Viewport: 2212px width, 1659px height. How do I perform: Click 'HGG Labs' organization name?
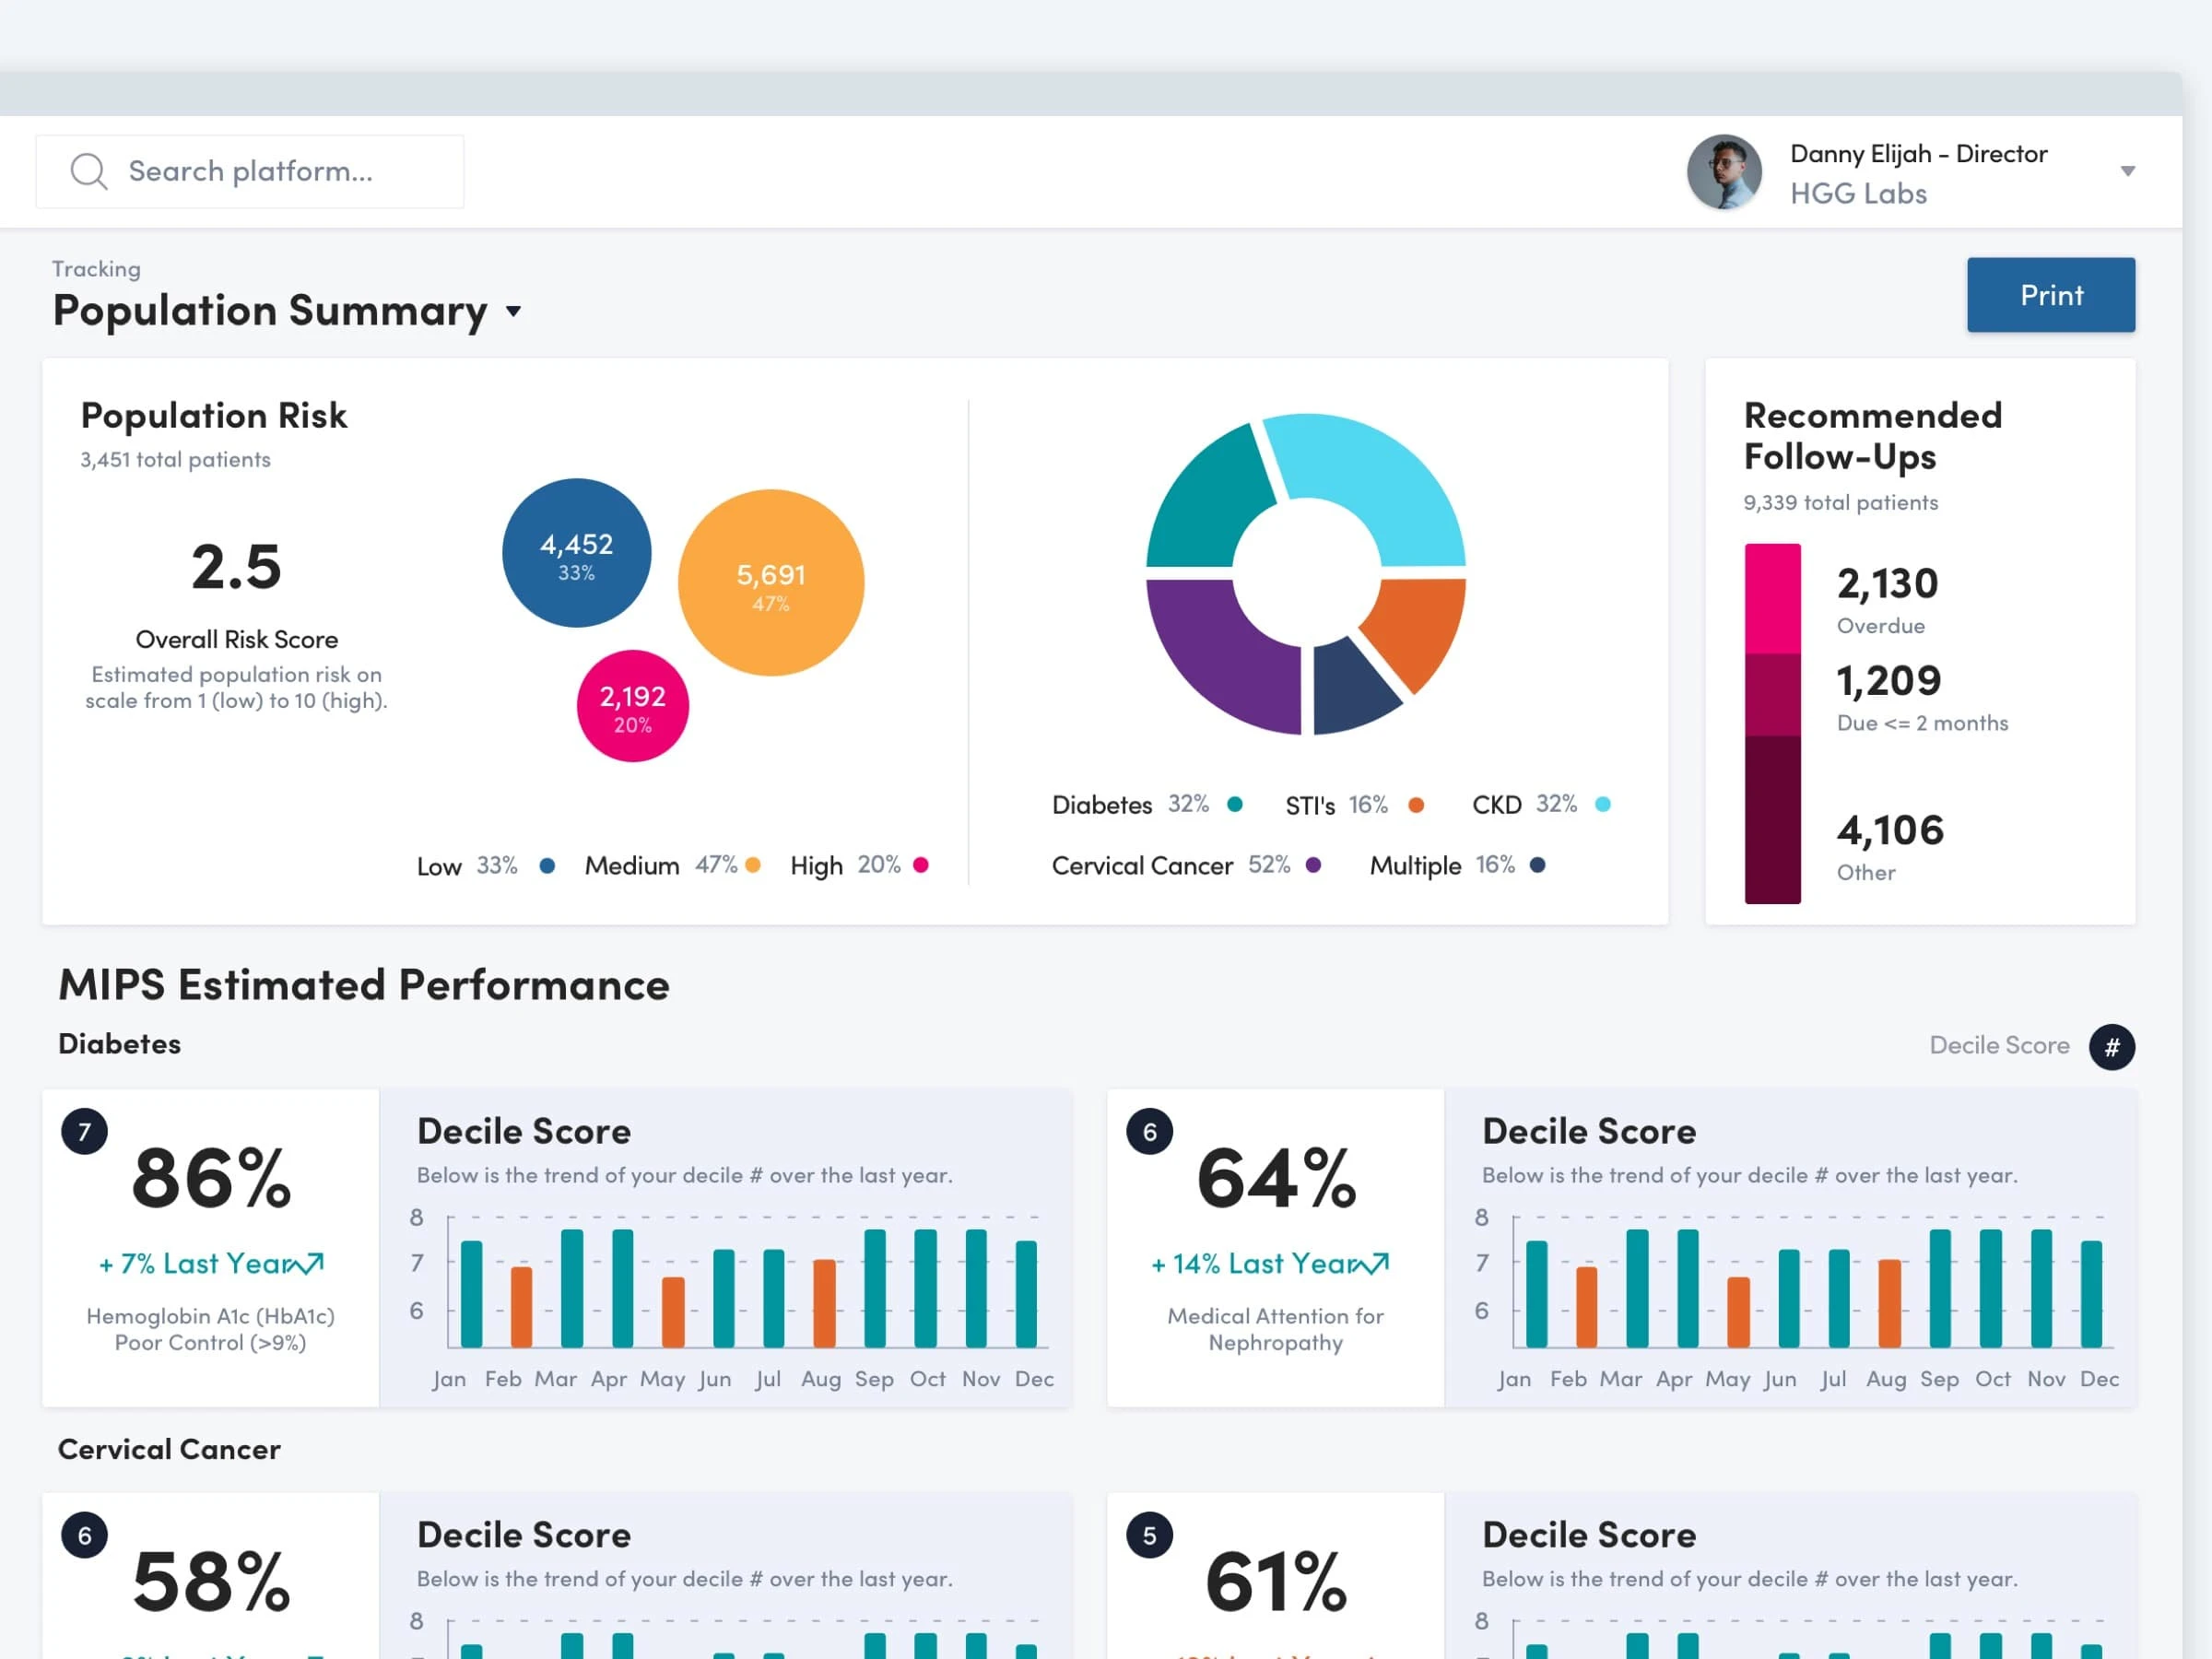coord(1858,194)
